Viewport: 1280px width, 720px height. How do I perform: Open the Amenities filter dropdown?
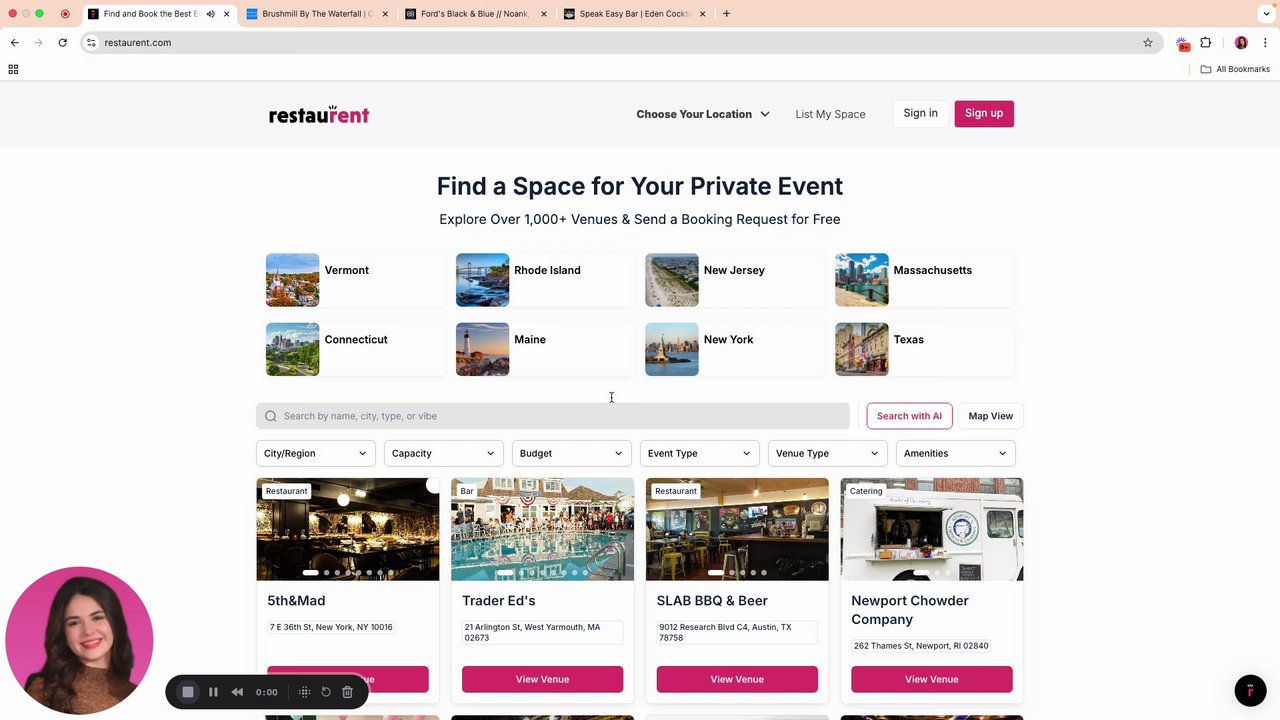point(955,453)
